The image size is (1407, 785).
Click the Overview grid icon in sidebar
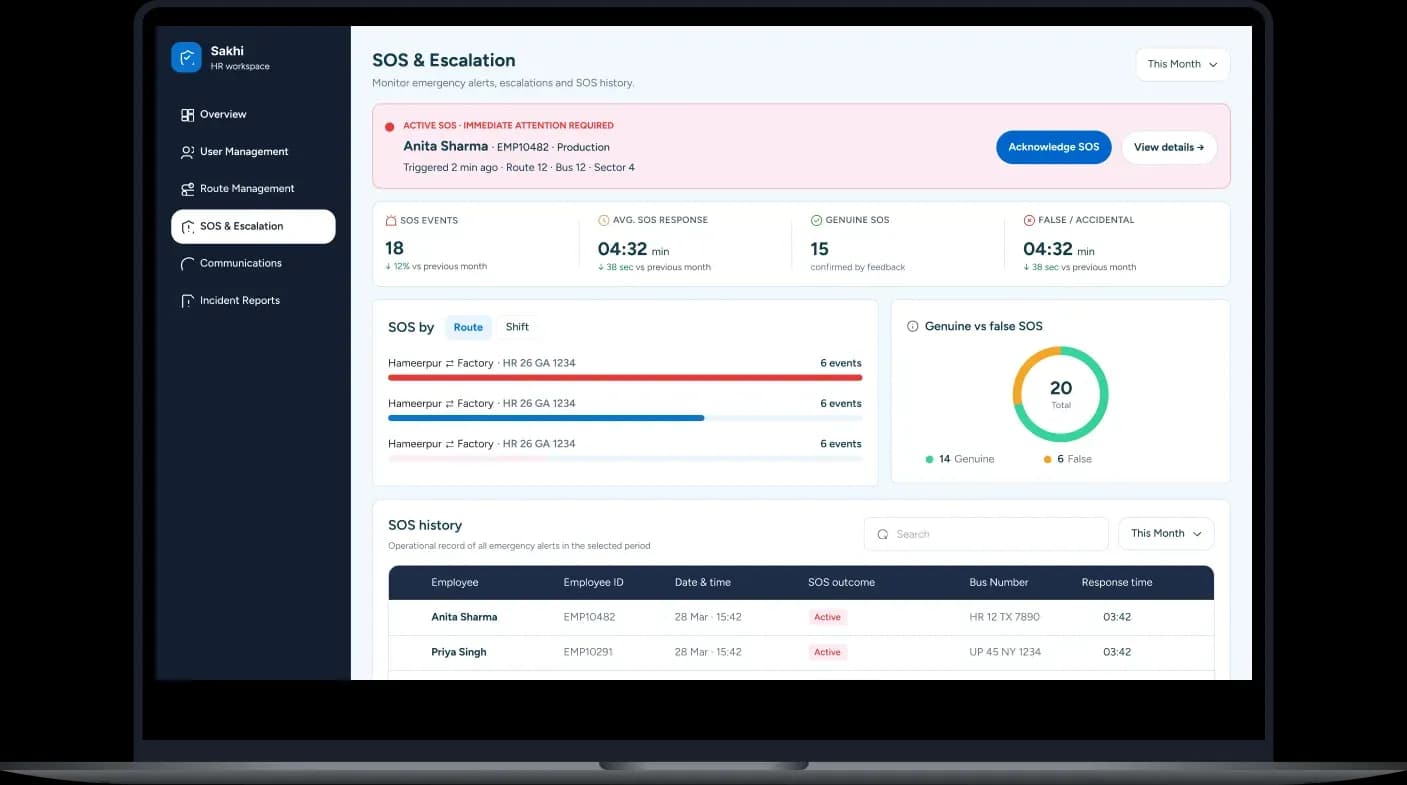pyautogui.click(x=187, y=115)
